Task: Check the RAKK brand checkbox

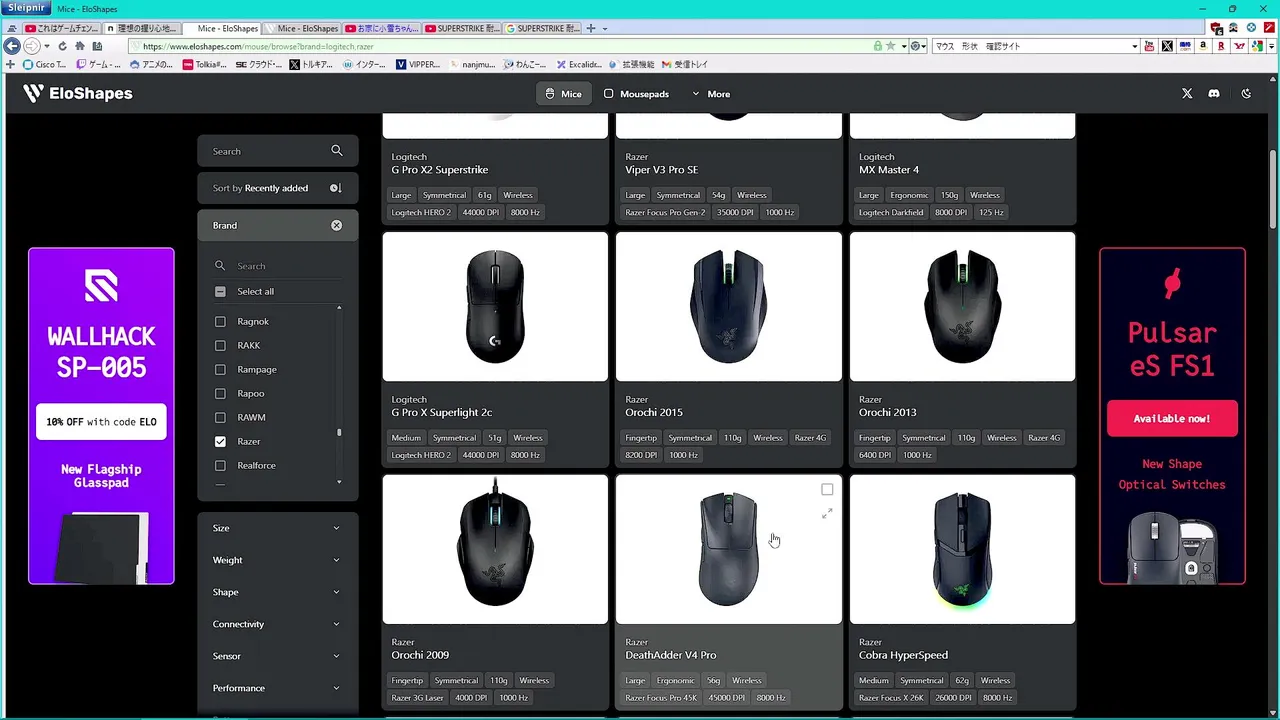Action: click(221, 345)
